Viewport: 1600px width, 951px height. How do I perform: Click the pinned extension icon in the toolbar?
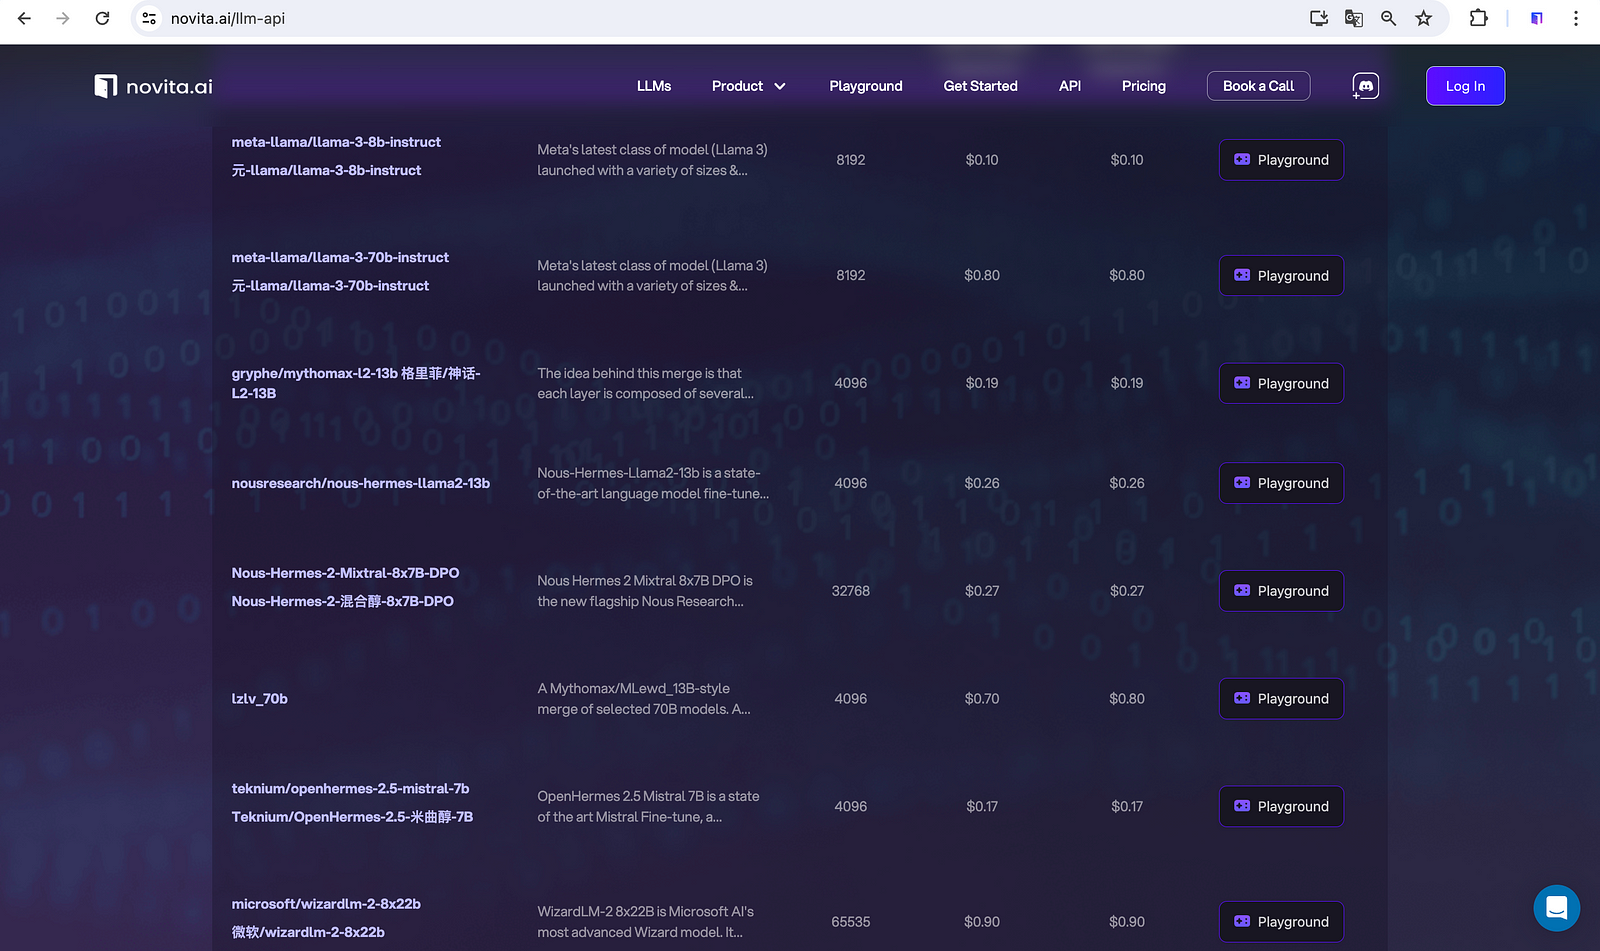(1537, 18)
